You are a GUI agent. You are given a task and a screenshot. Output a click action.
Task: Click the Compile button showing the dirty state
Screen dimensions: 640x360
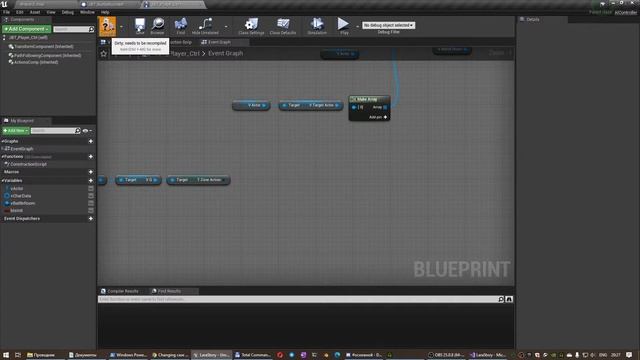[107, 26]
